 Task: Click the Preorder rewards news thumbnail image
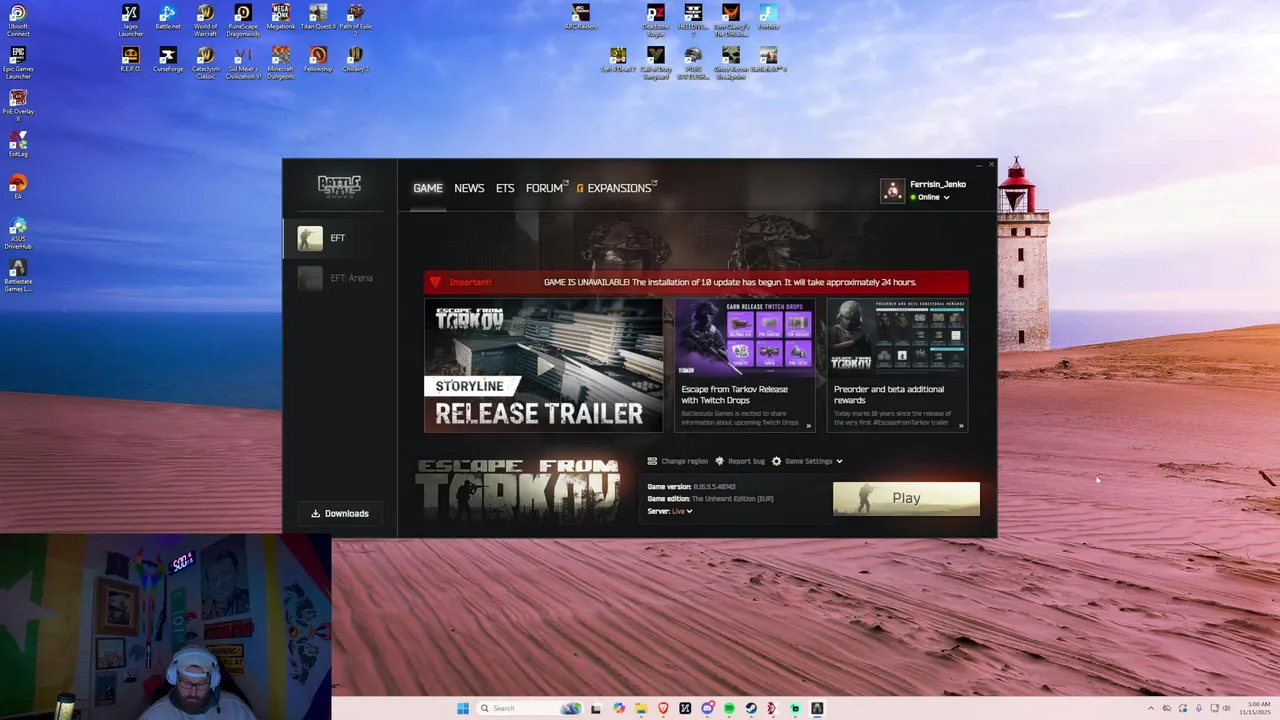897,338
